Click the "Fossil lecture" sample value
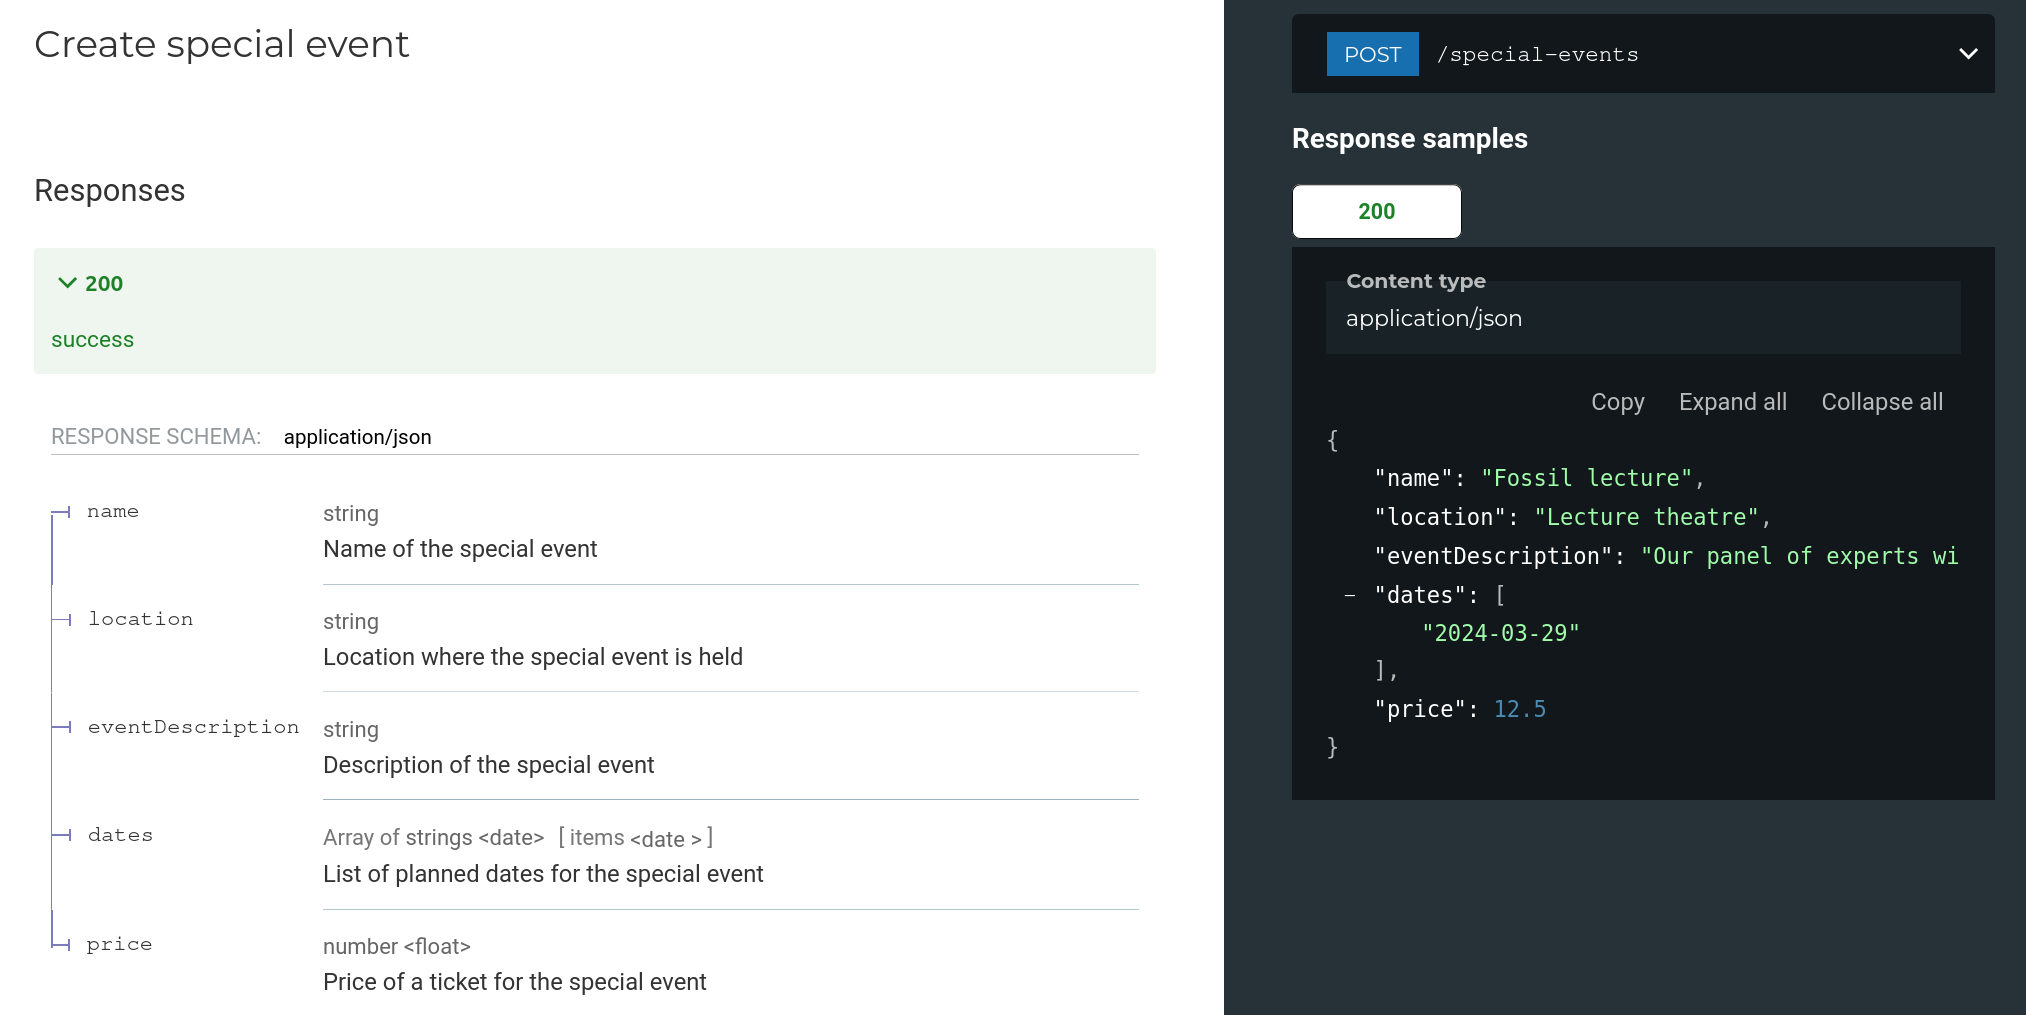 [1586, 479]
